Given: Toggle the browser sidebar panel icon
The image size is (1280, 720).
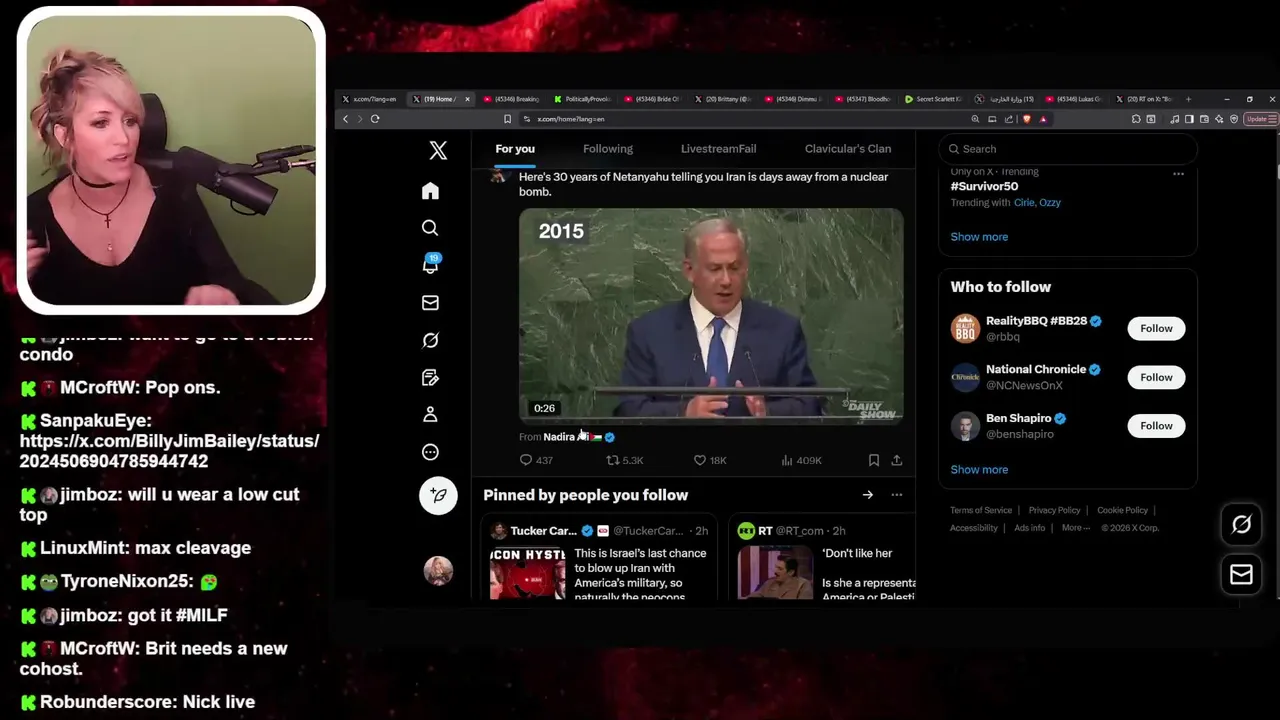Looking at the screenshot, I should (1189, 119).
